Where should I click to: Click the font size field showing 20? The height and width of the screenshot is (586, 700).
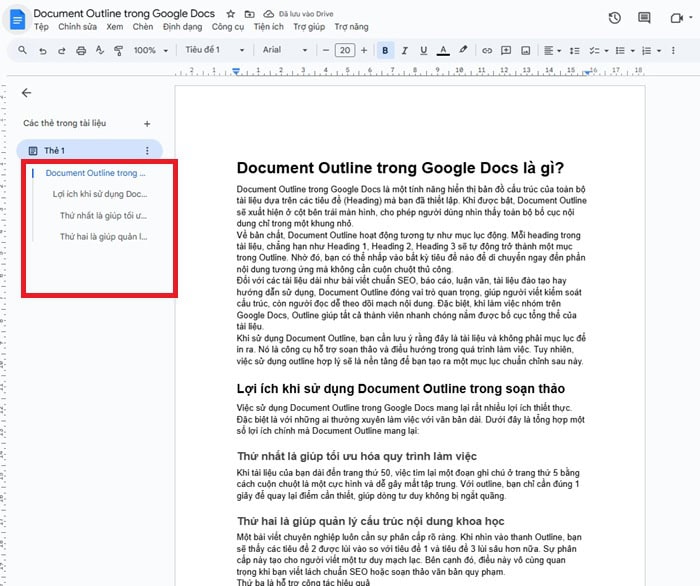[345, 50]
